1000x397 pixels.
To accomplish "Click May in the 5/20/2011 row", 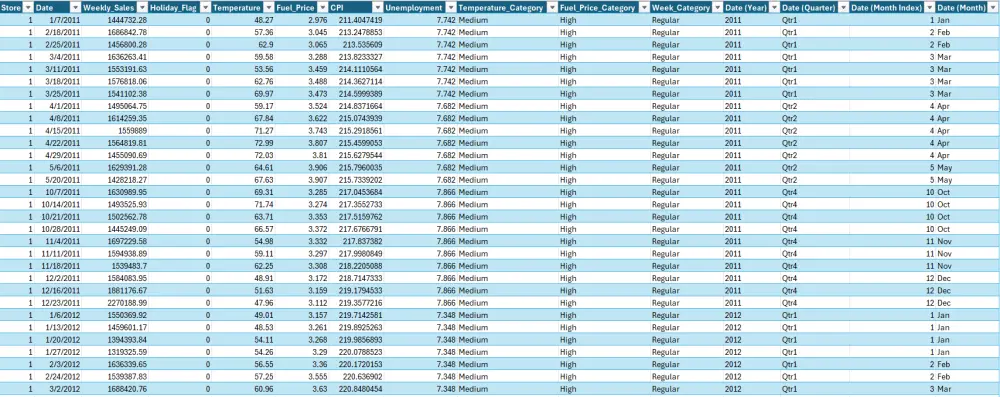I will (x=945, y=180).
